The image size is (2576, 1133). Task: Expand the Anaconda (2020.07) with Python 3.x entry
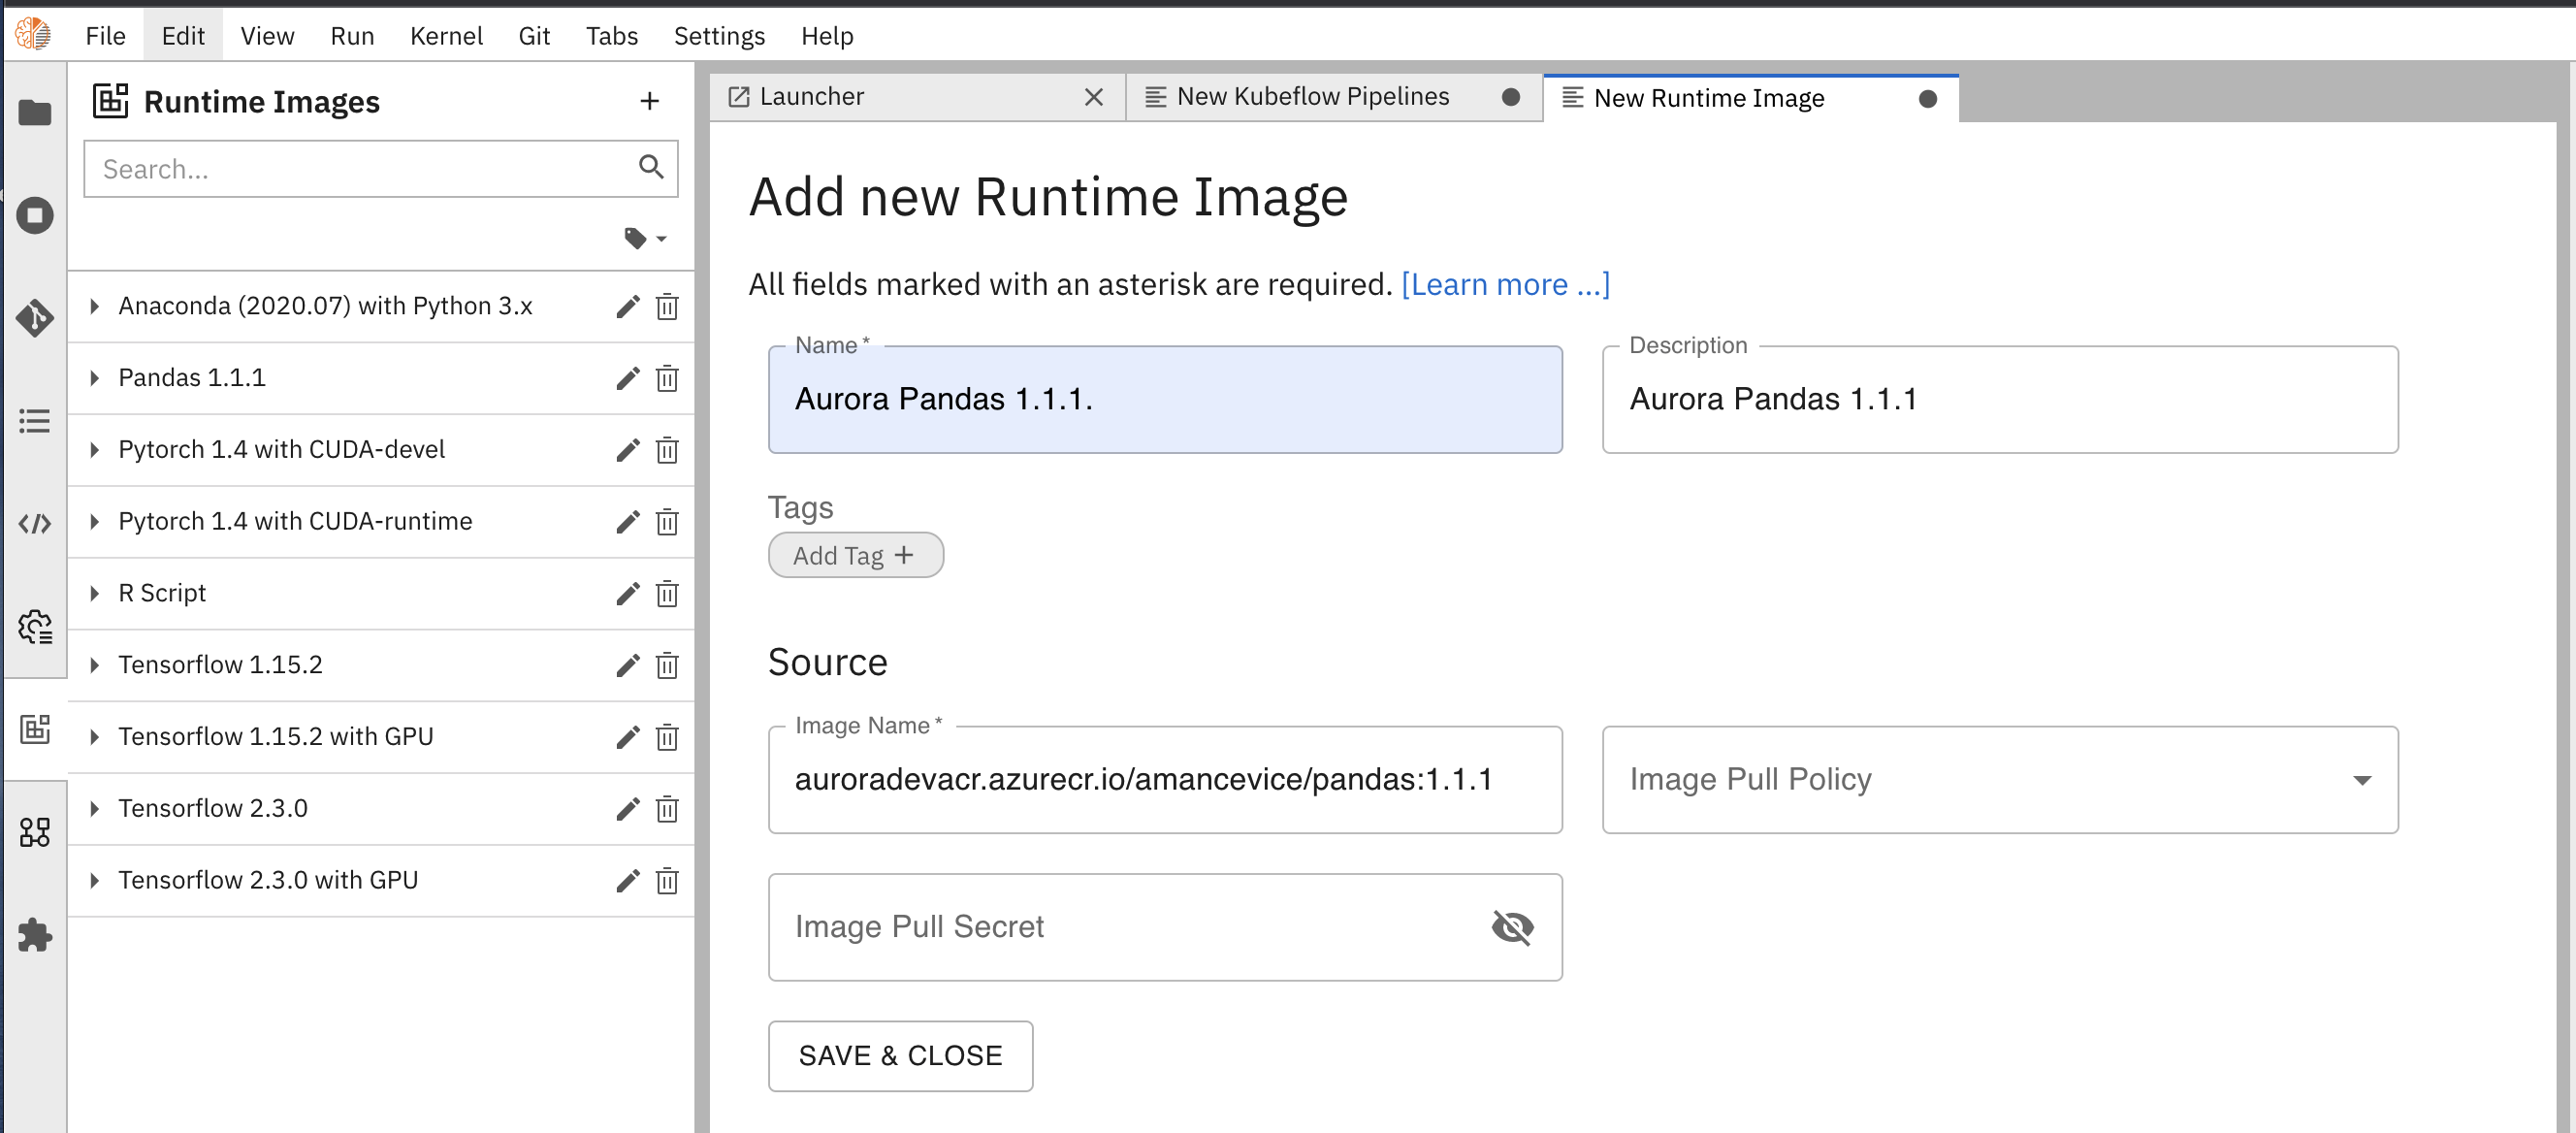(x=95, y=306)
